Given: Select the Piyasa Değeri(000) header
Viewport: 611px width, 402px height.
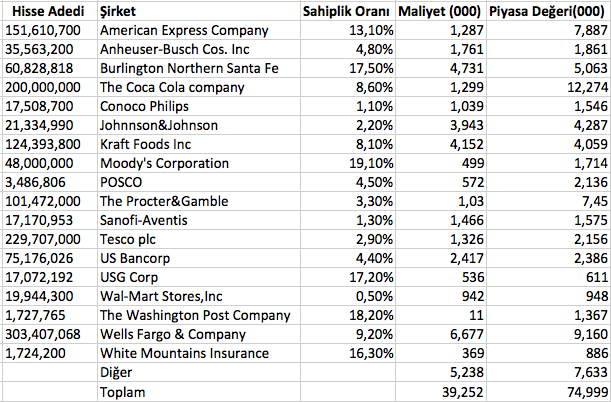Looking at the screenshot, I should tap(546, 10).
